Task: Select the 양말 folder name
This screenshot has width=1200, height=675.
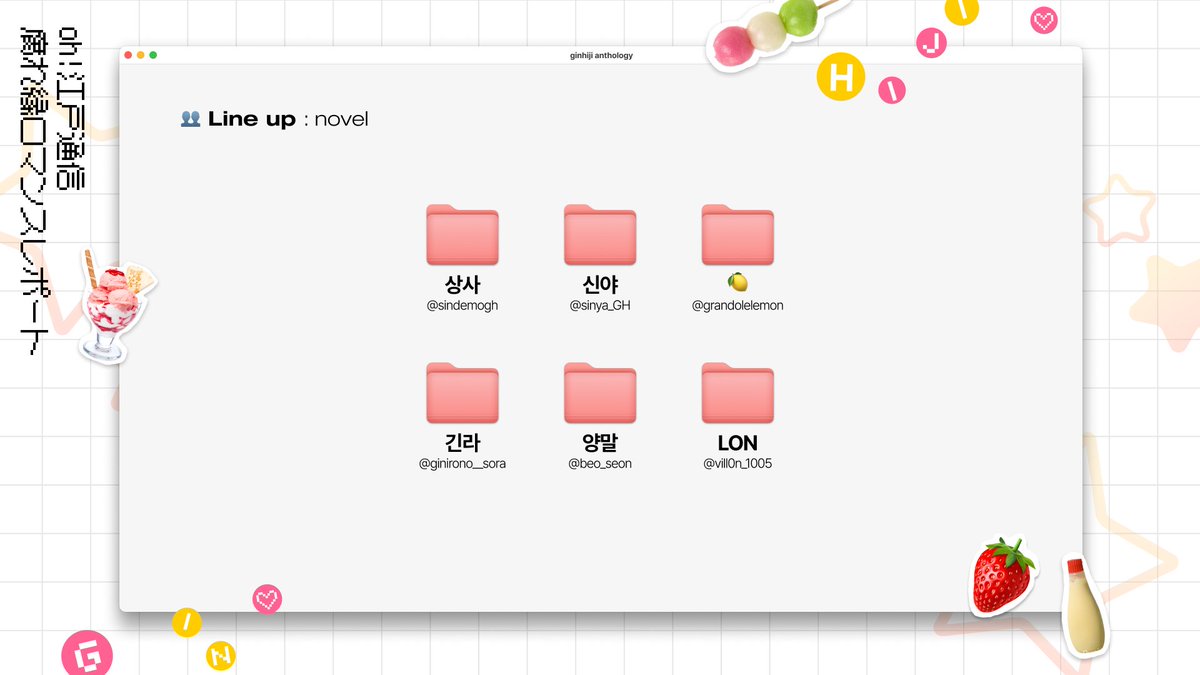Action: tap(600, 442)
